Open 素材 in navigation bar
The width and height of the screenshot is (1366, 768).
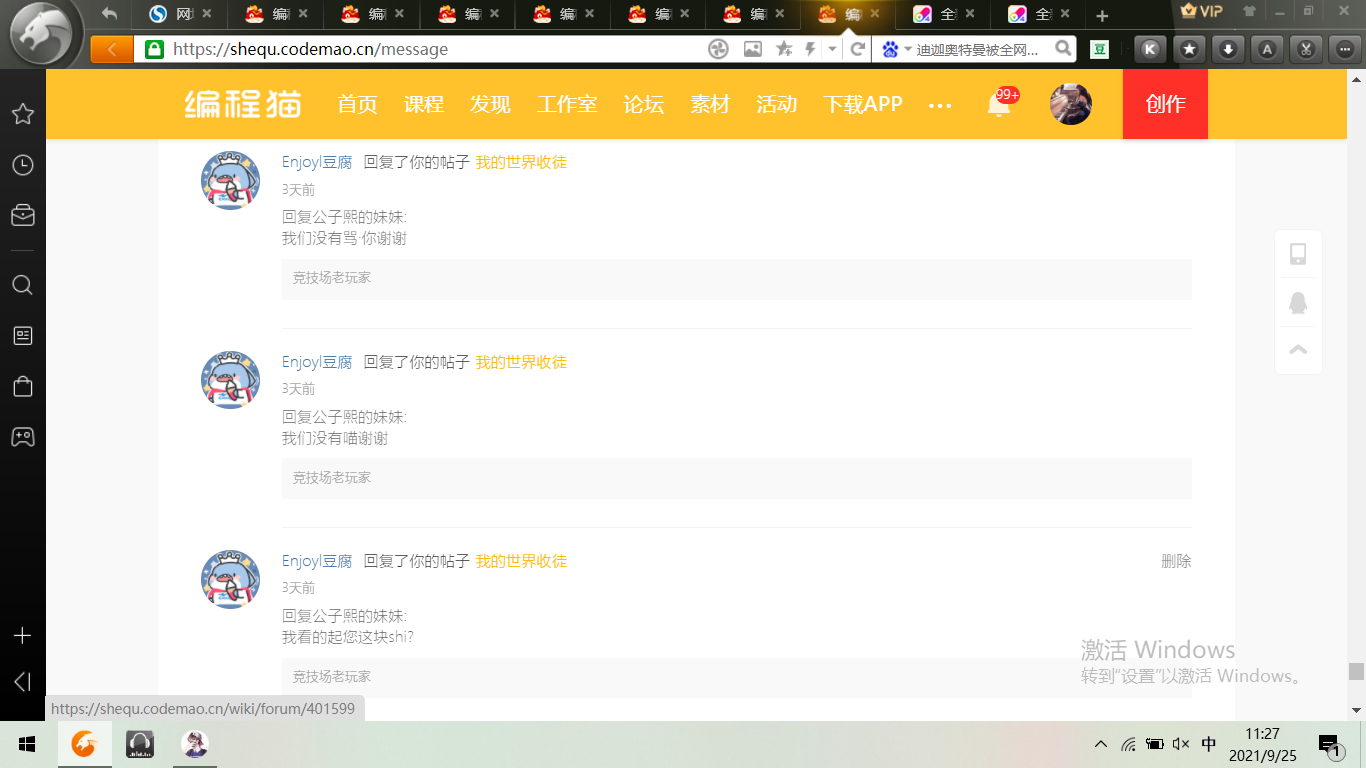click(710, 104)
